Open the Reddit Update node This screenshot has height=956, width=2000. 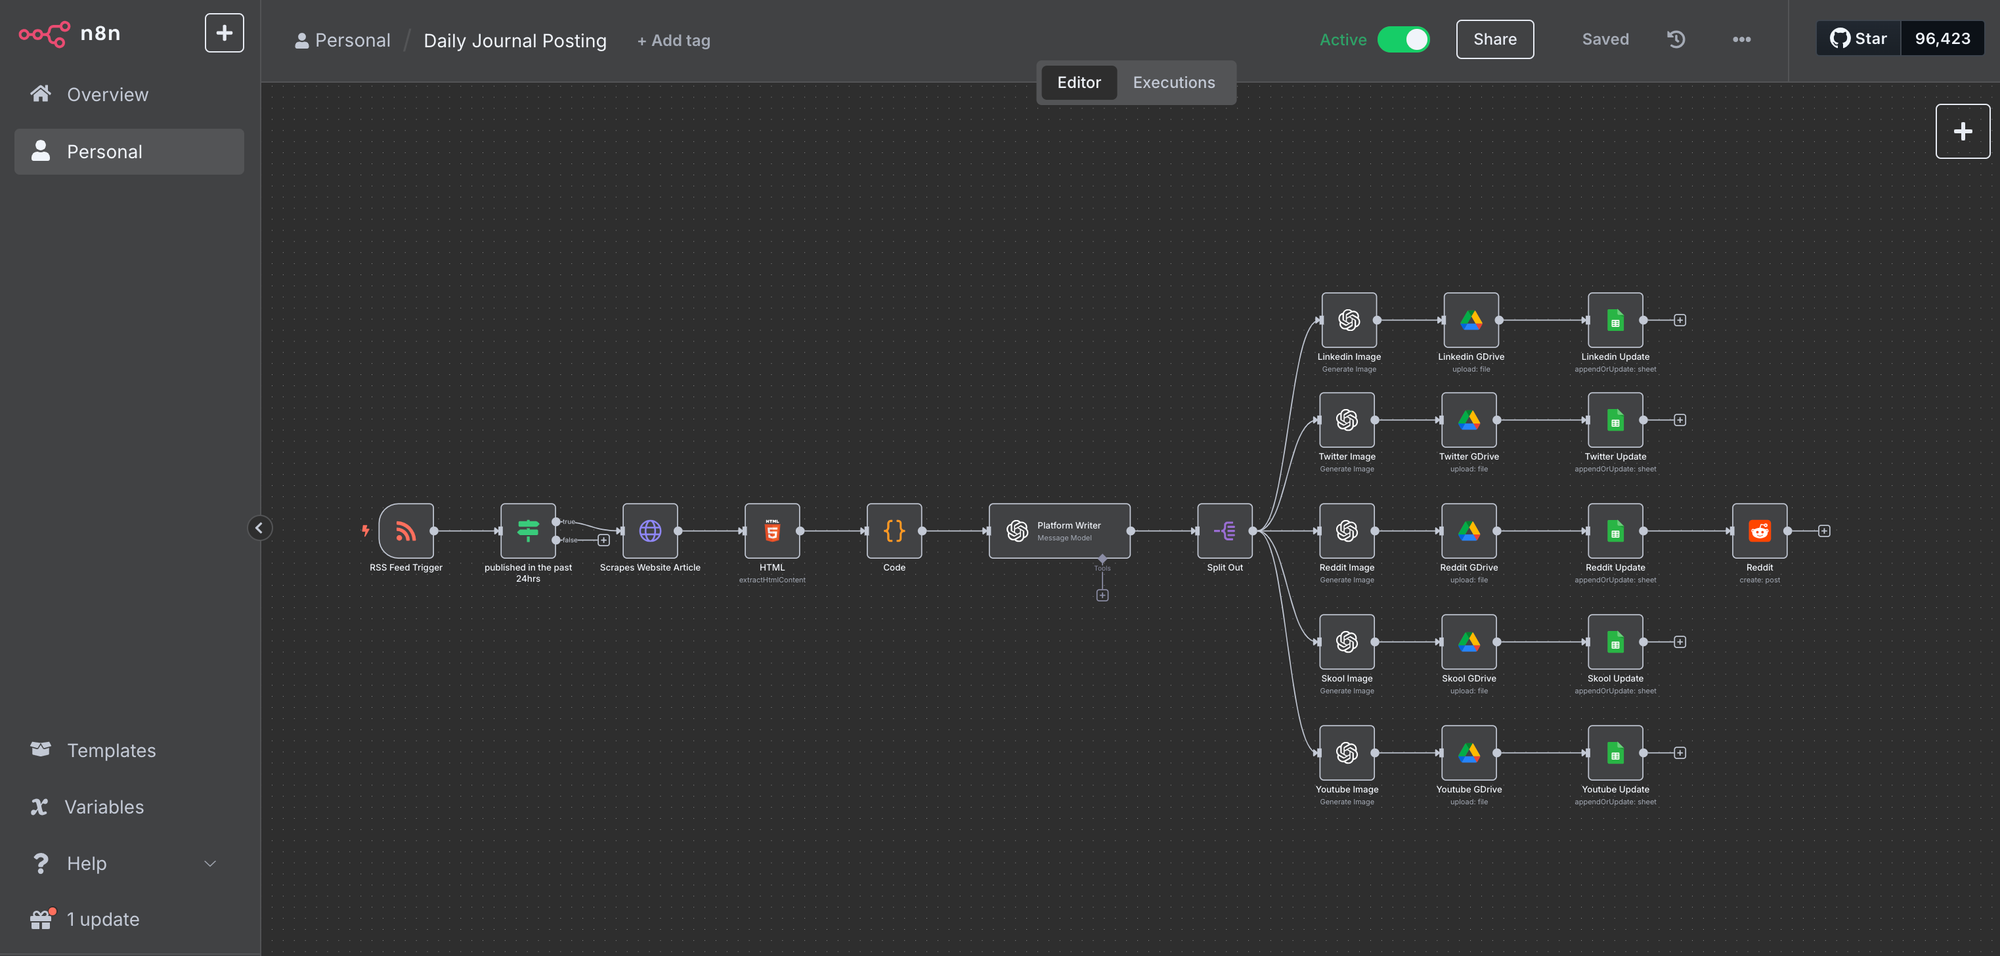1615,530
